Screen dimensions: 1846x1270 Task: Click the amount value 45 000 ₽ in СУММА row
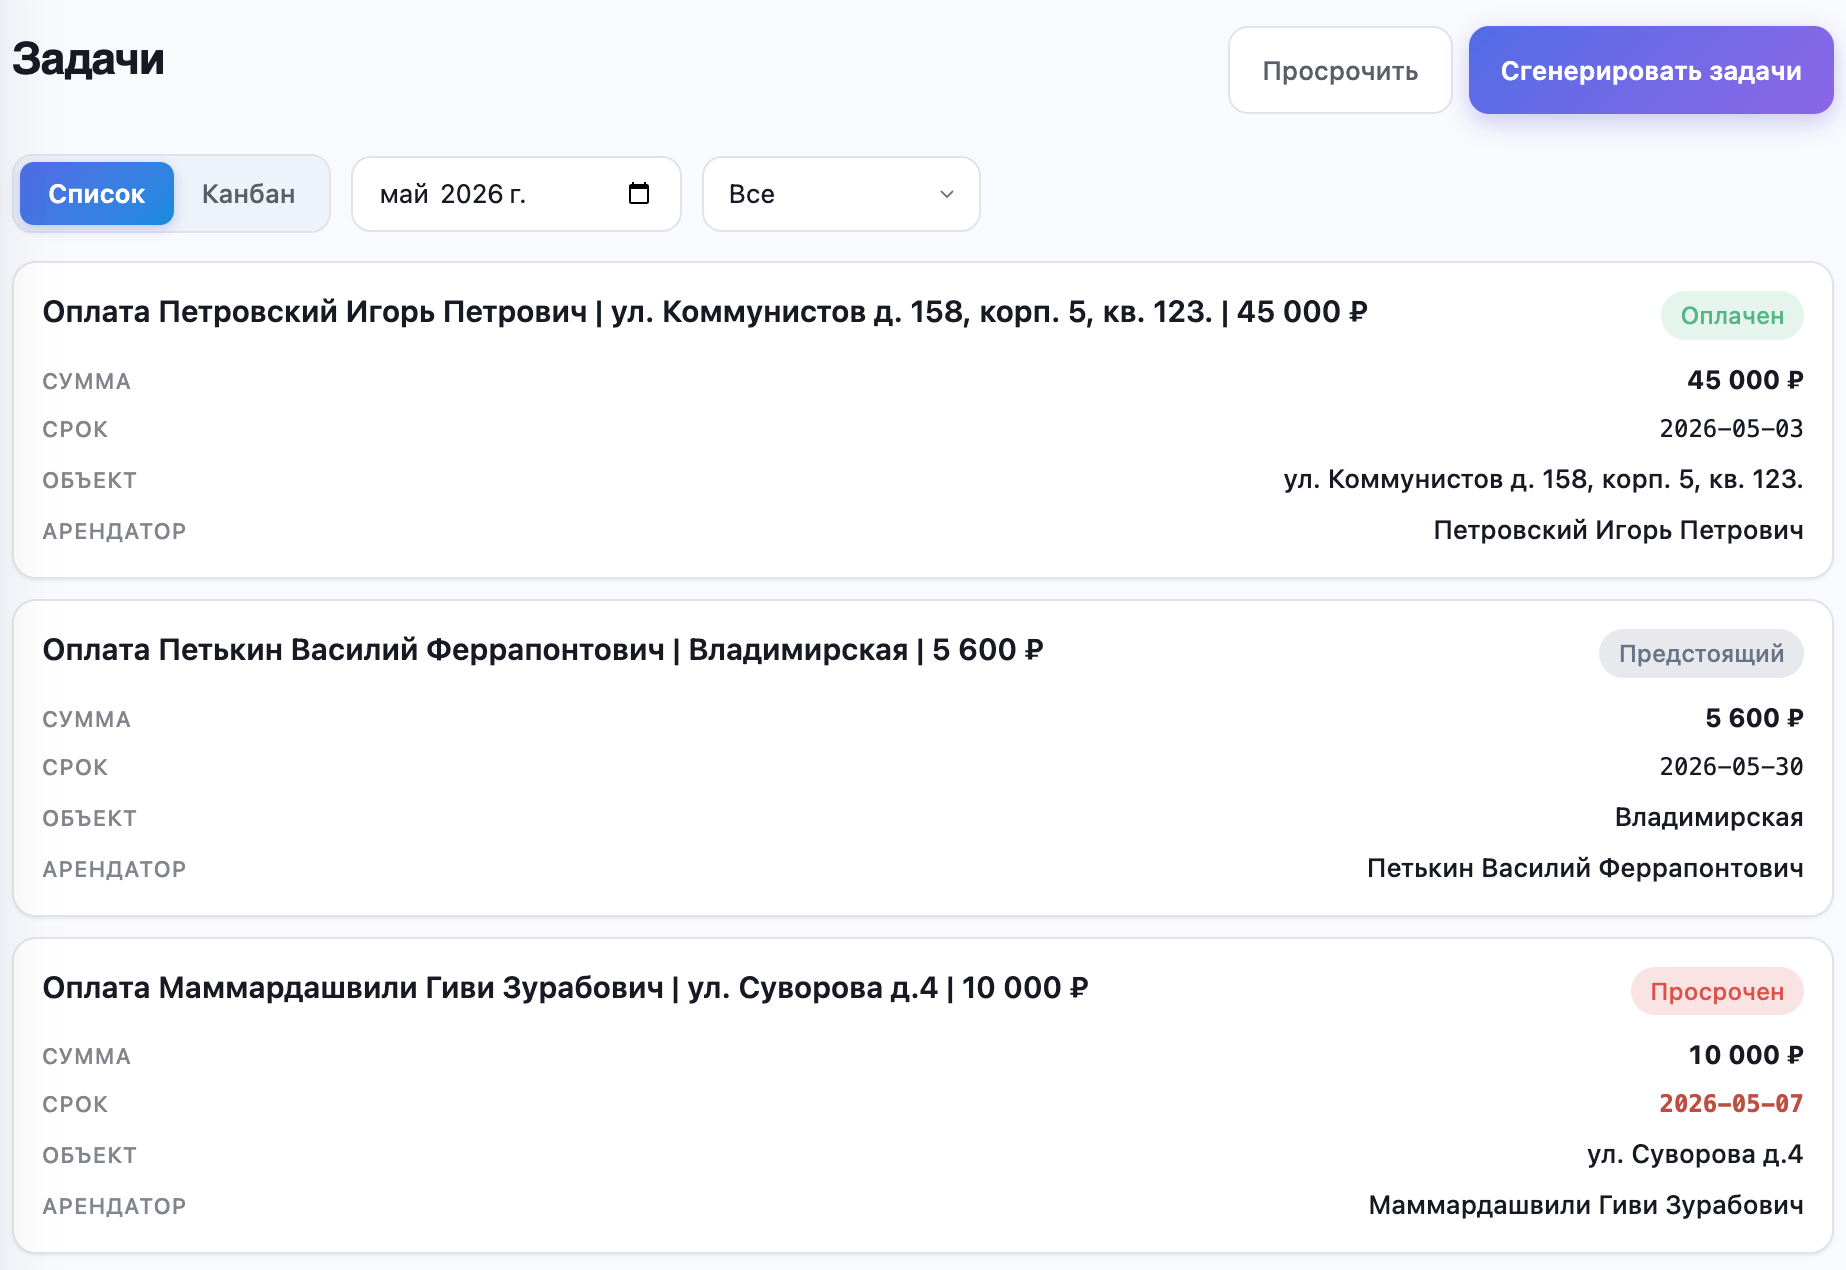1745,380
